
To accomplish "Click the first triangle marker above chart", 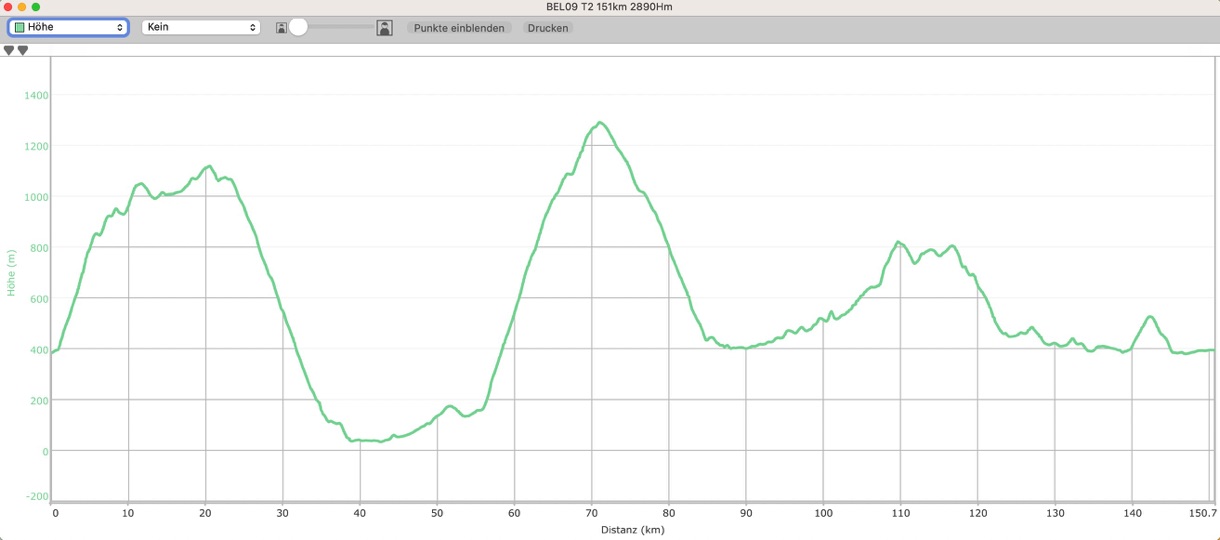I will tap(9, 50).
